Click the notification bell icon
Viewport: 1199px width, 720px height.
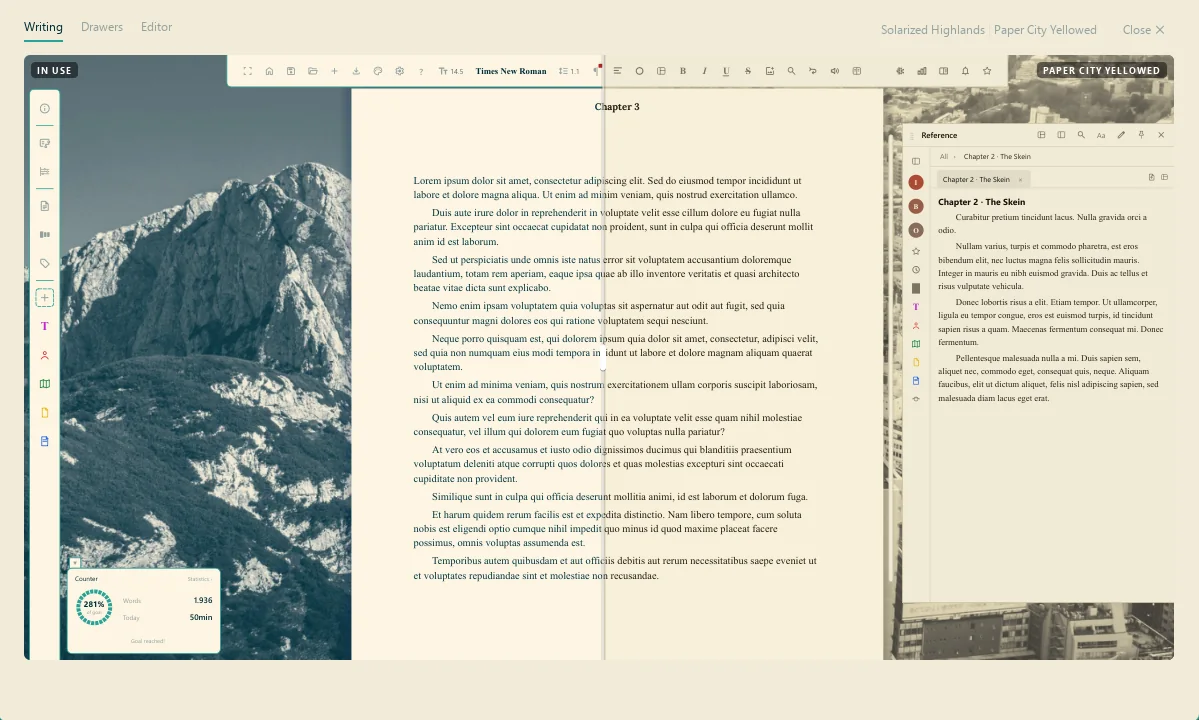[965, 71]
